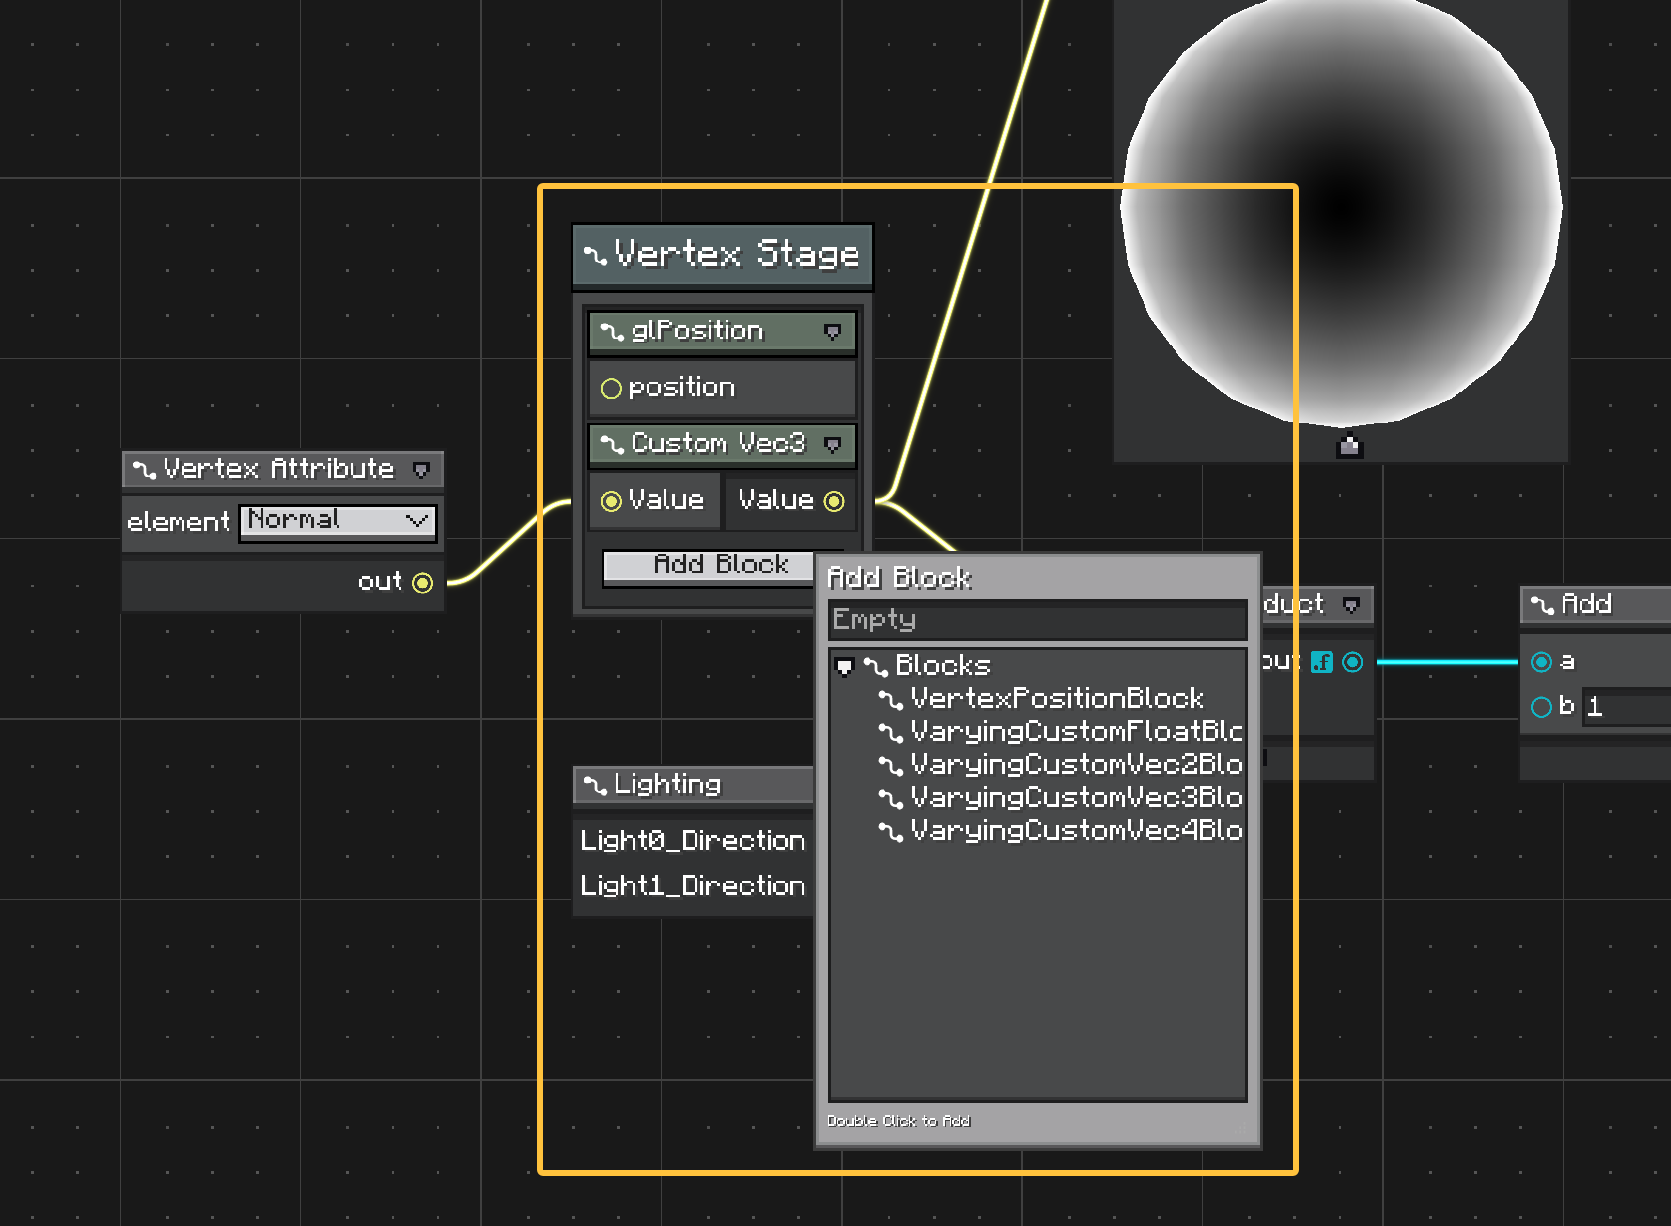Viewport: 1671px width, 1226px height.
Task: Select VaryingCustomVec3Block entry
Action: [x=1076, y=797]
